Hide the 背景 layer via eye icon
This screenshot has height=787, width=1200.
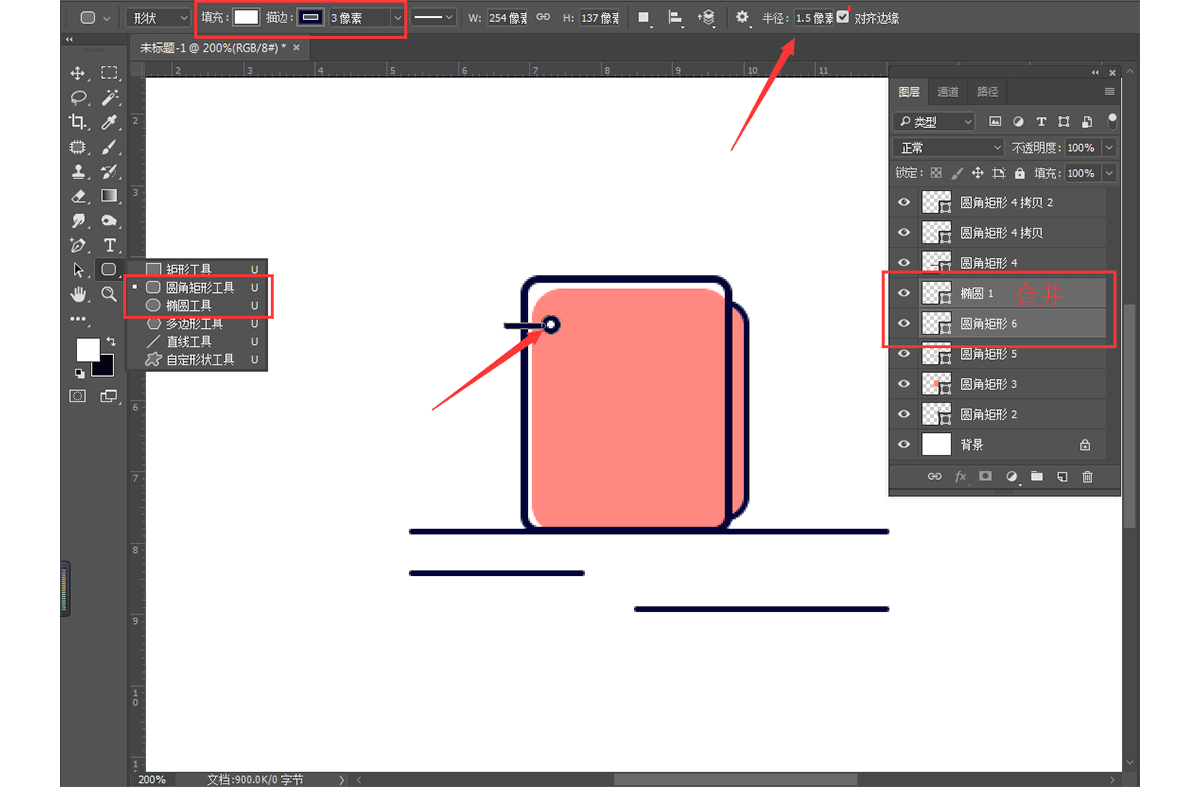[x=904, y=444]
